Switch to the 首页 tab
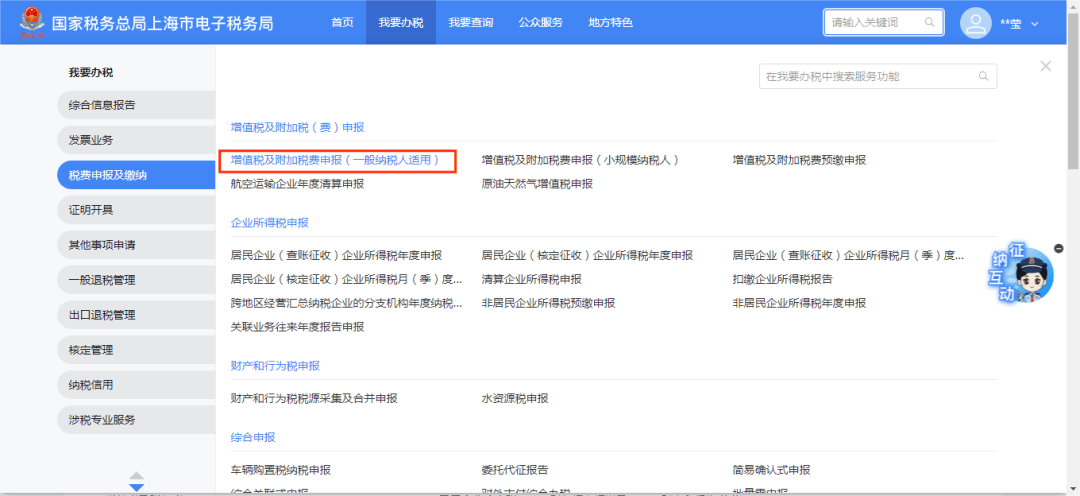Viewport: 1080px width, 496px height. pyautogui.click(x=342, y=22)
